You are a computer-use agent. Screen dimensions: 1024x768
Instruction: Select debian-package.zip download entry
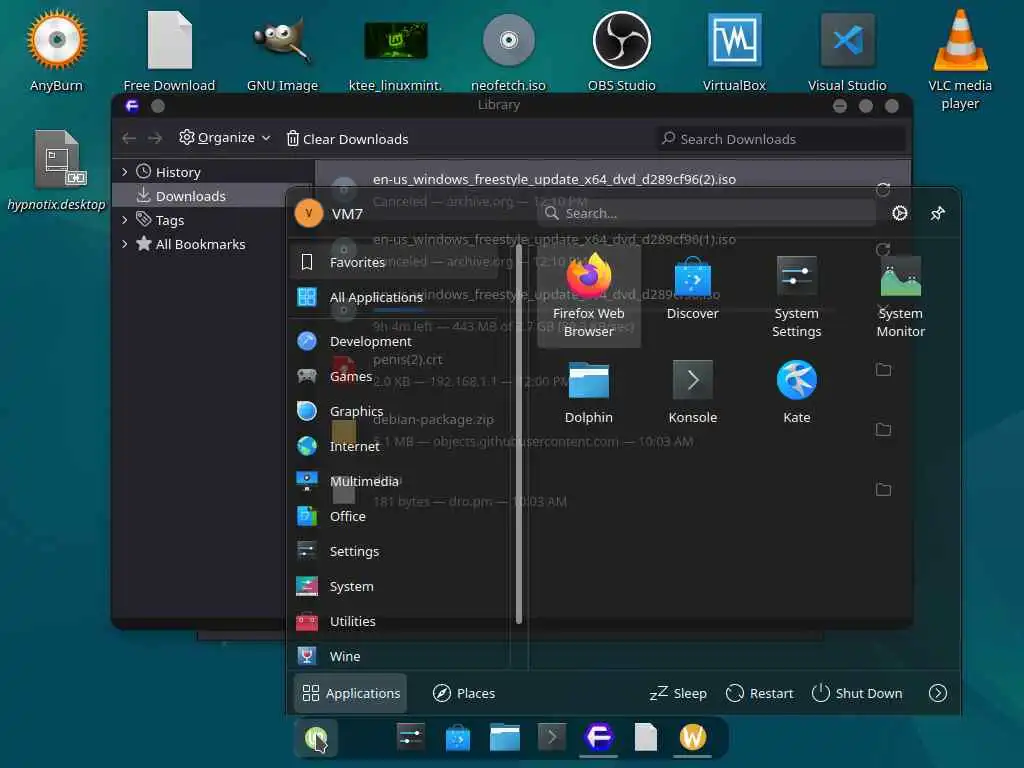coord(613,430)
